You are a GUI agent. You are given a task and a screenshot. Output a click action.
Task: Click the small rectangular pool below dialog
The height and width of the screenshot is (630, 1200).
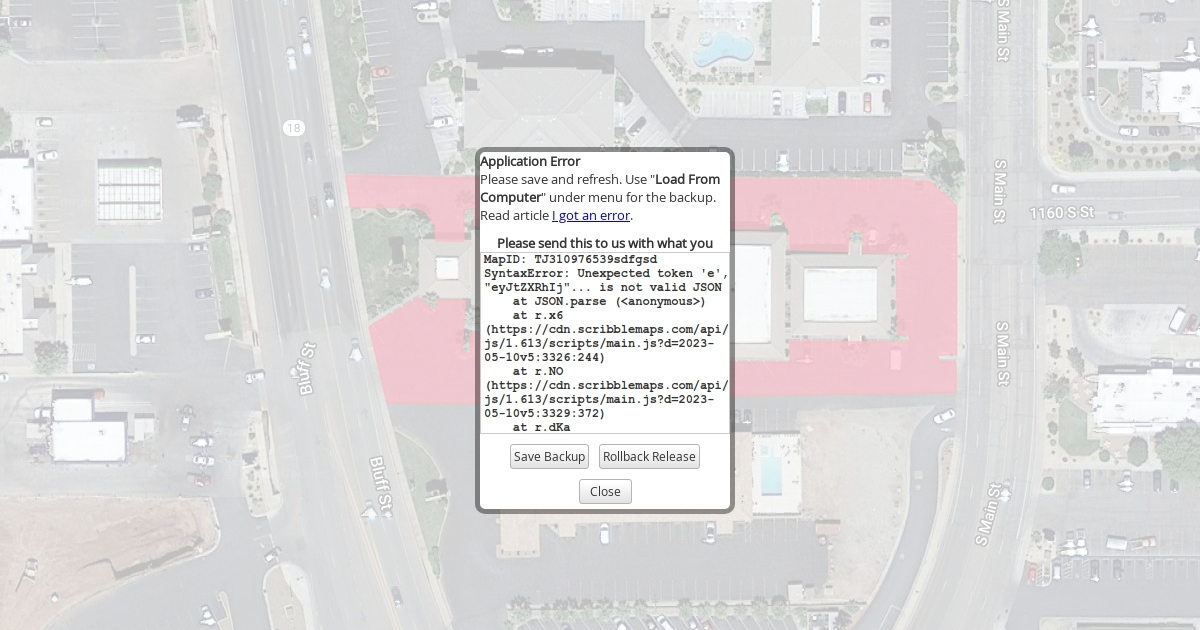pos(771,474)
